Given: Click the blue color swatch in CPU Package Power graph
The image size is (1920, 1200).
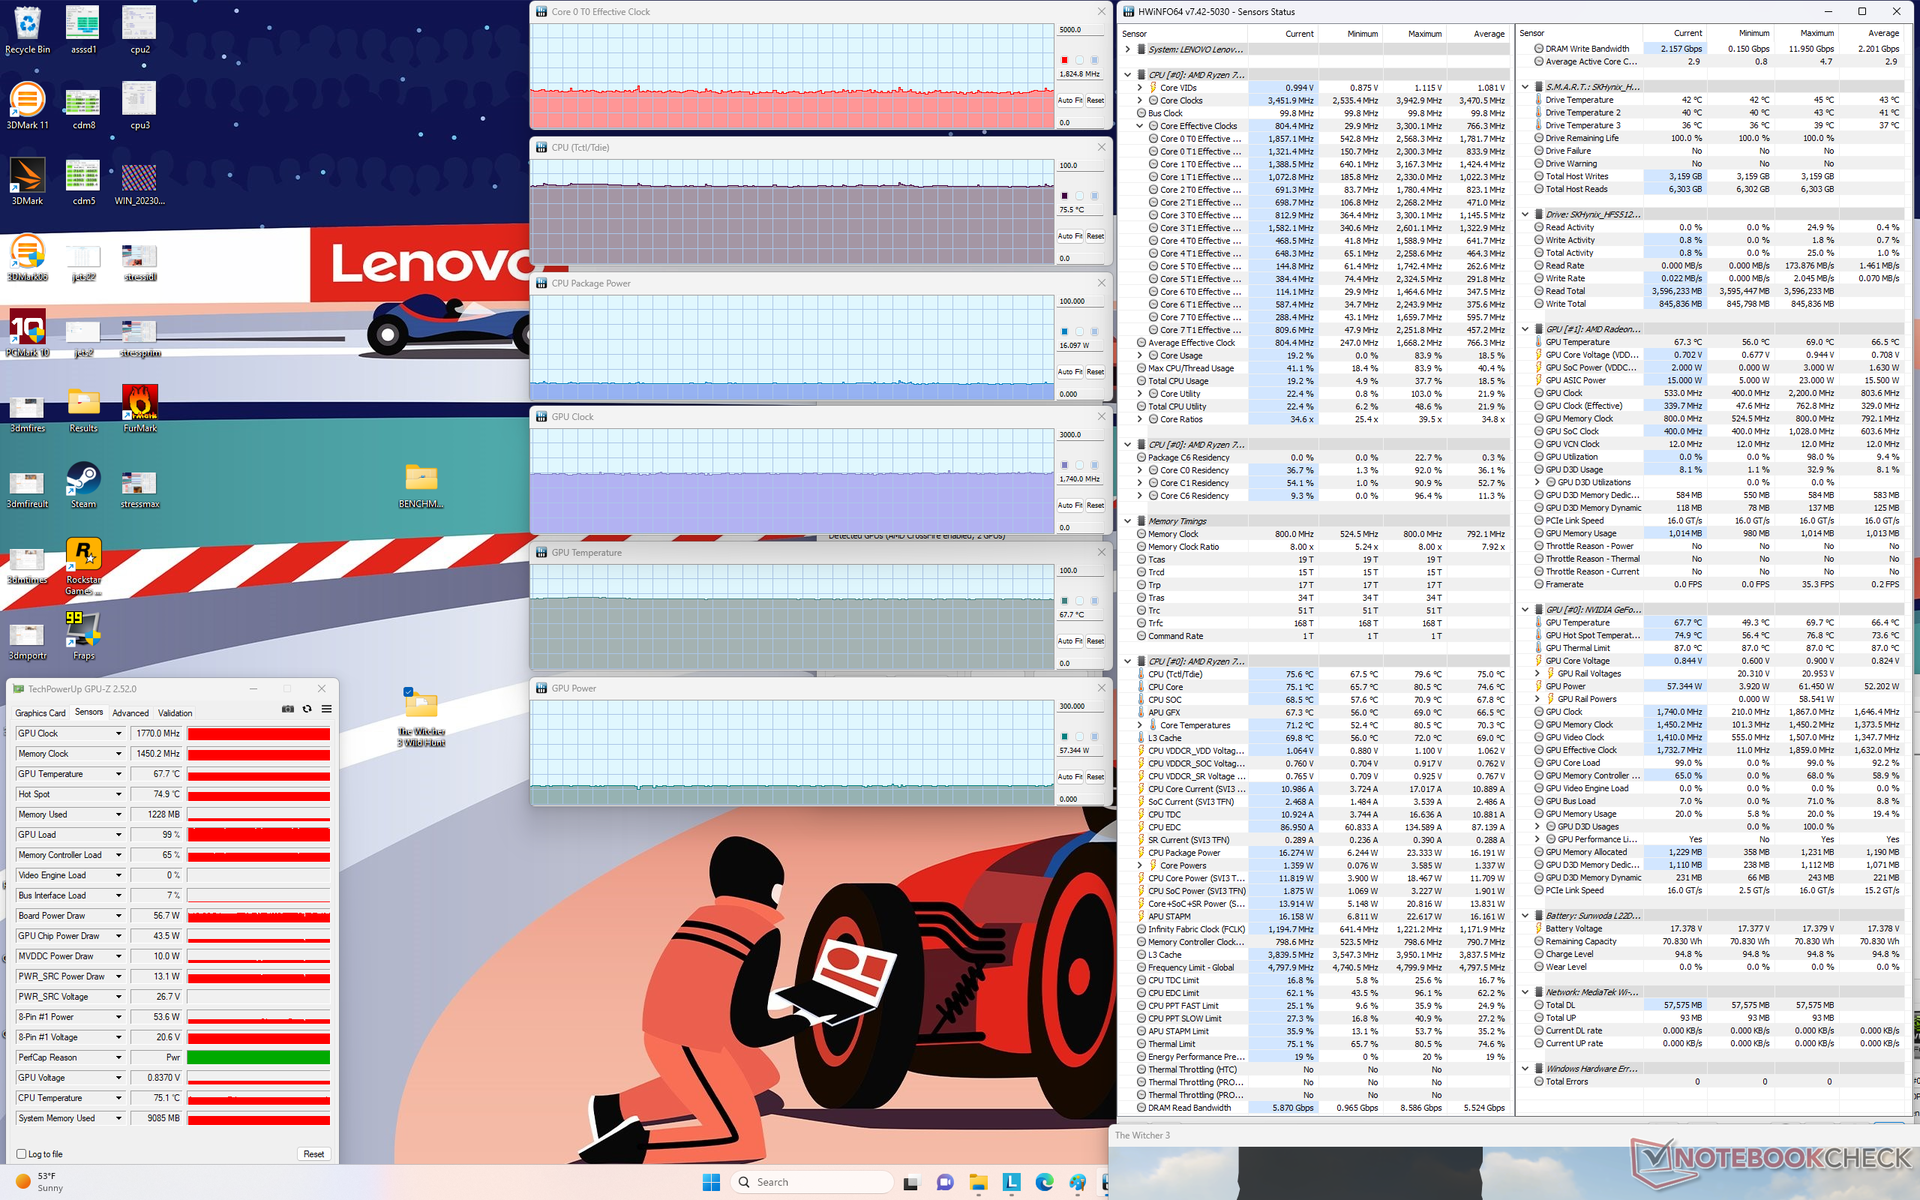Looking at the screenshot, I should [x=1064, y=331].
